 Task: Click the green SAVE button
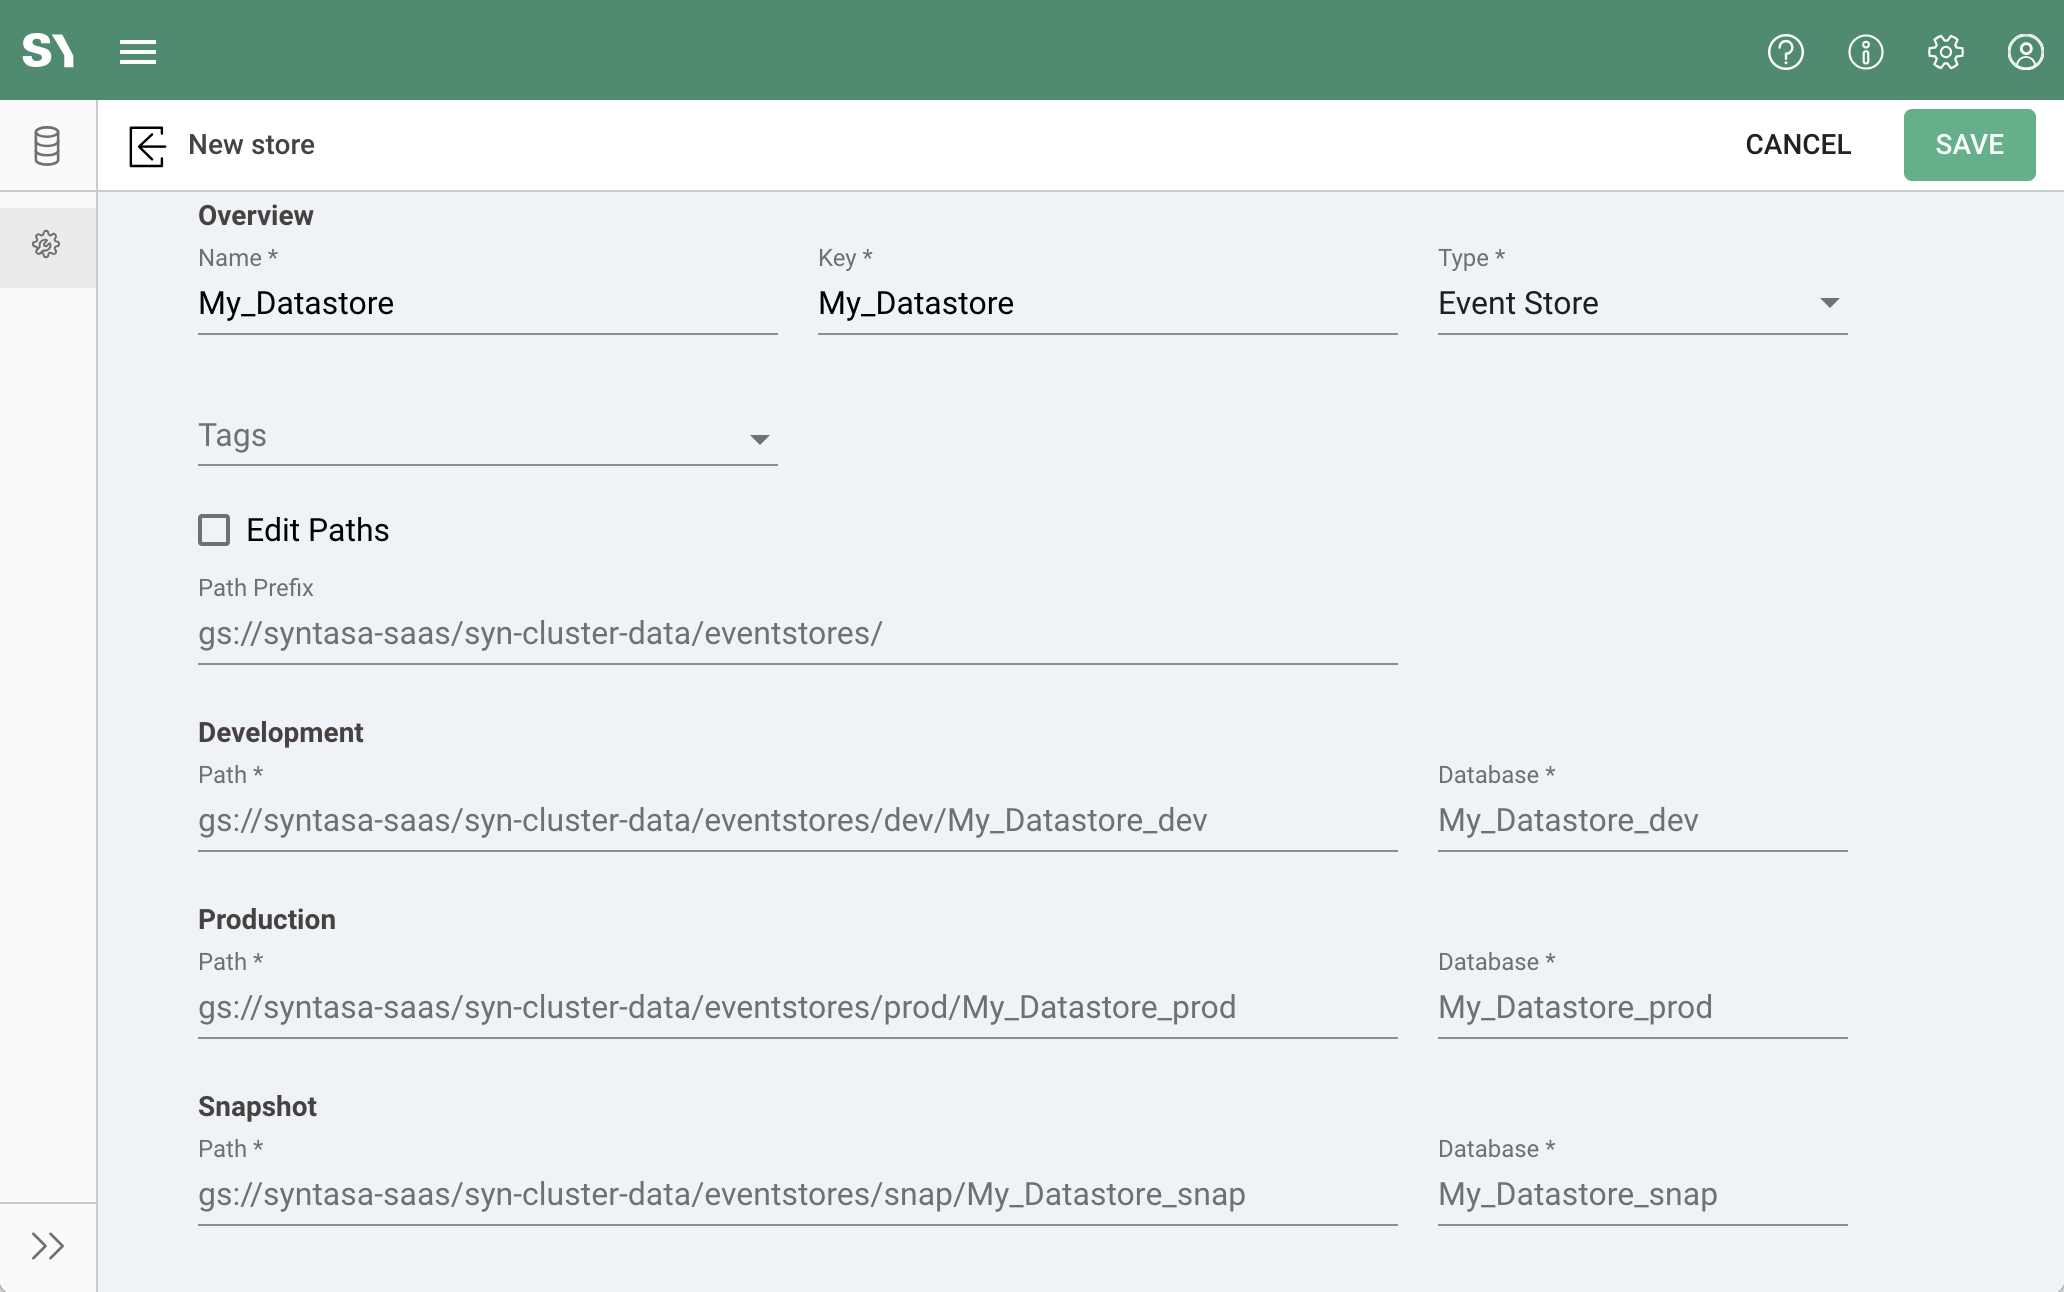[1969, 145]
